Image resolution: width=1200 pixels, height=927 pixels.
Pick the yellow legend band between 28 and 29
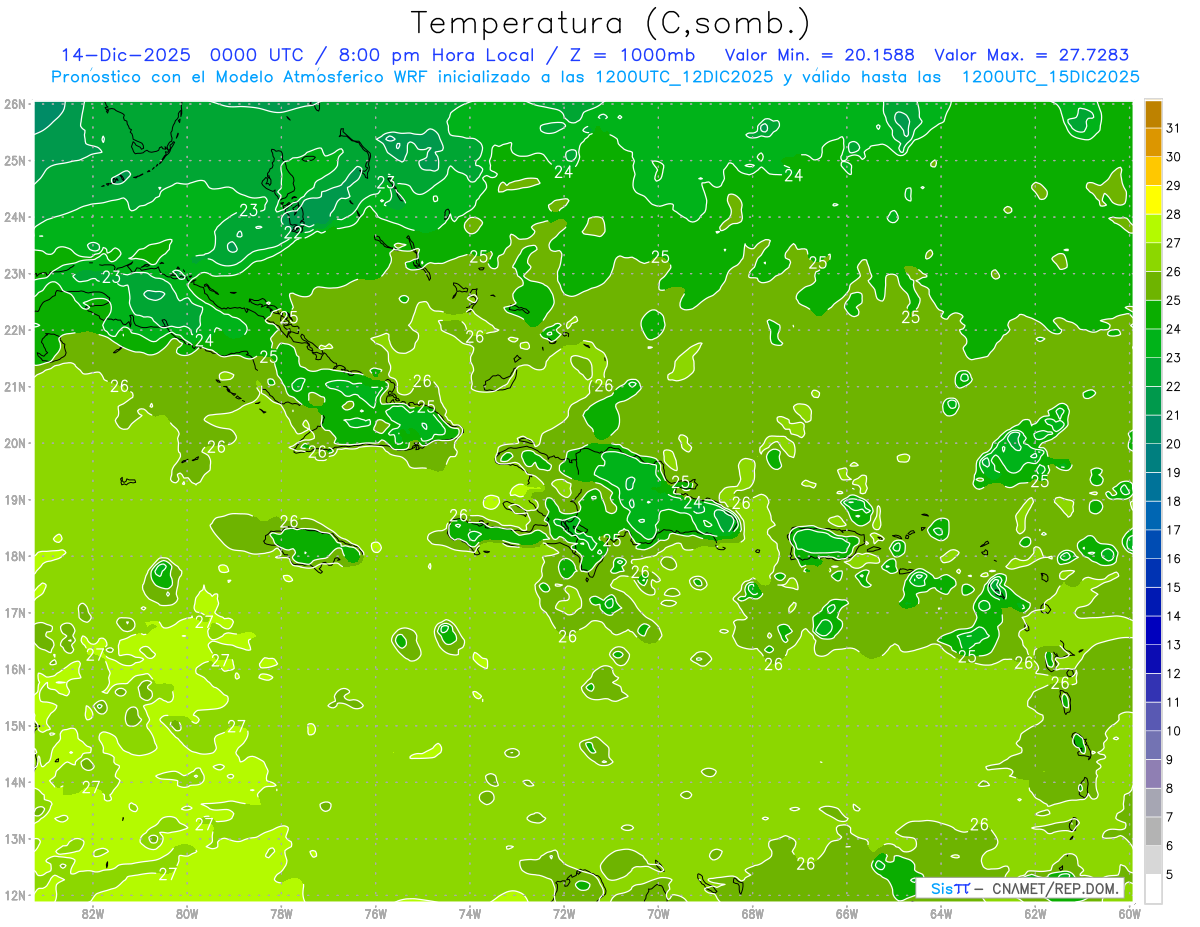pos(1153,200)
